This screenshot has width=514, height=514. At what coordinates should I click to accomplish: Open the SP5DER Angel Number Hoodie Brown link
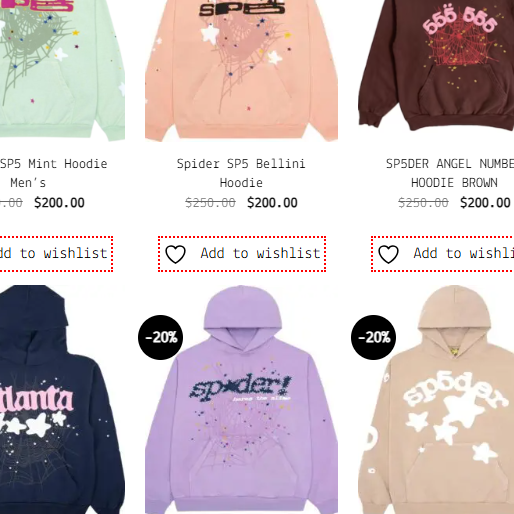(x=450, y=173)
